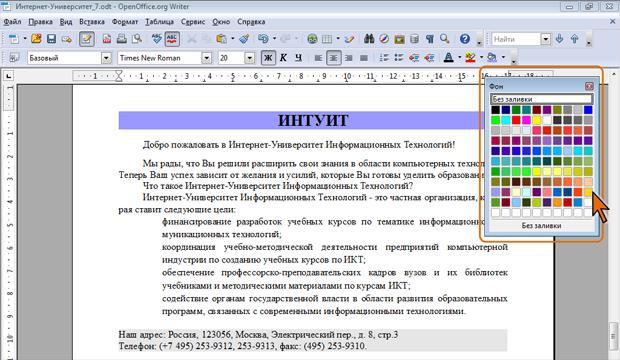Activate the Format Paintbrush

(x=244, y=39)
